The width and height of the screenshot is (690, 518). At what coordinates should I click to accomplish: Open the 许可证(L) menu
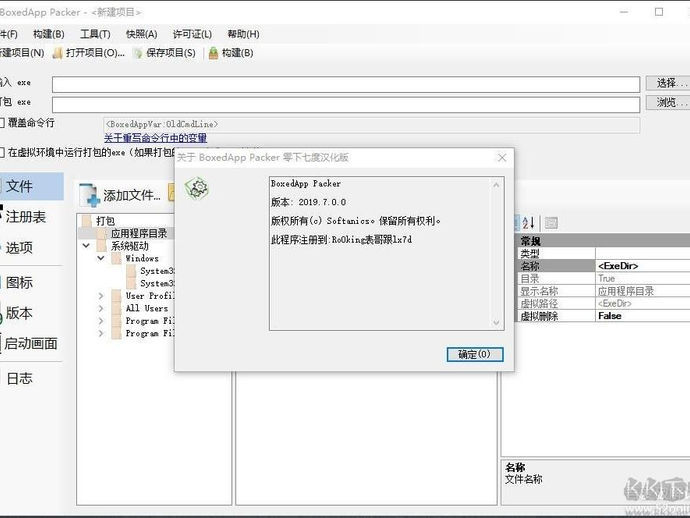(192, 34)
